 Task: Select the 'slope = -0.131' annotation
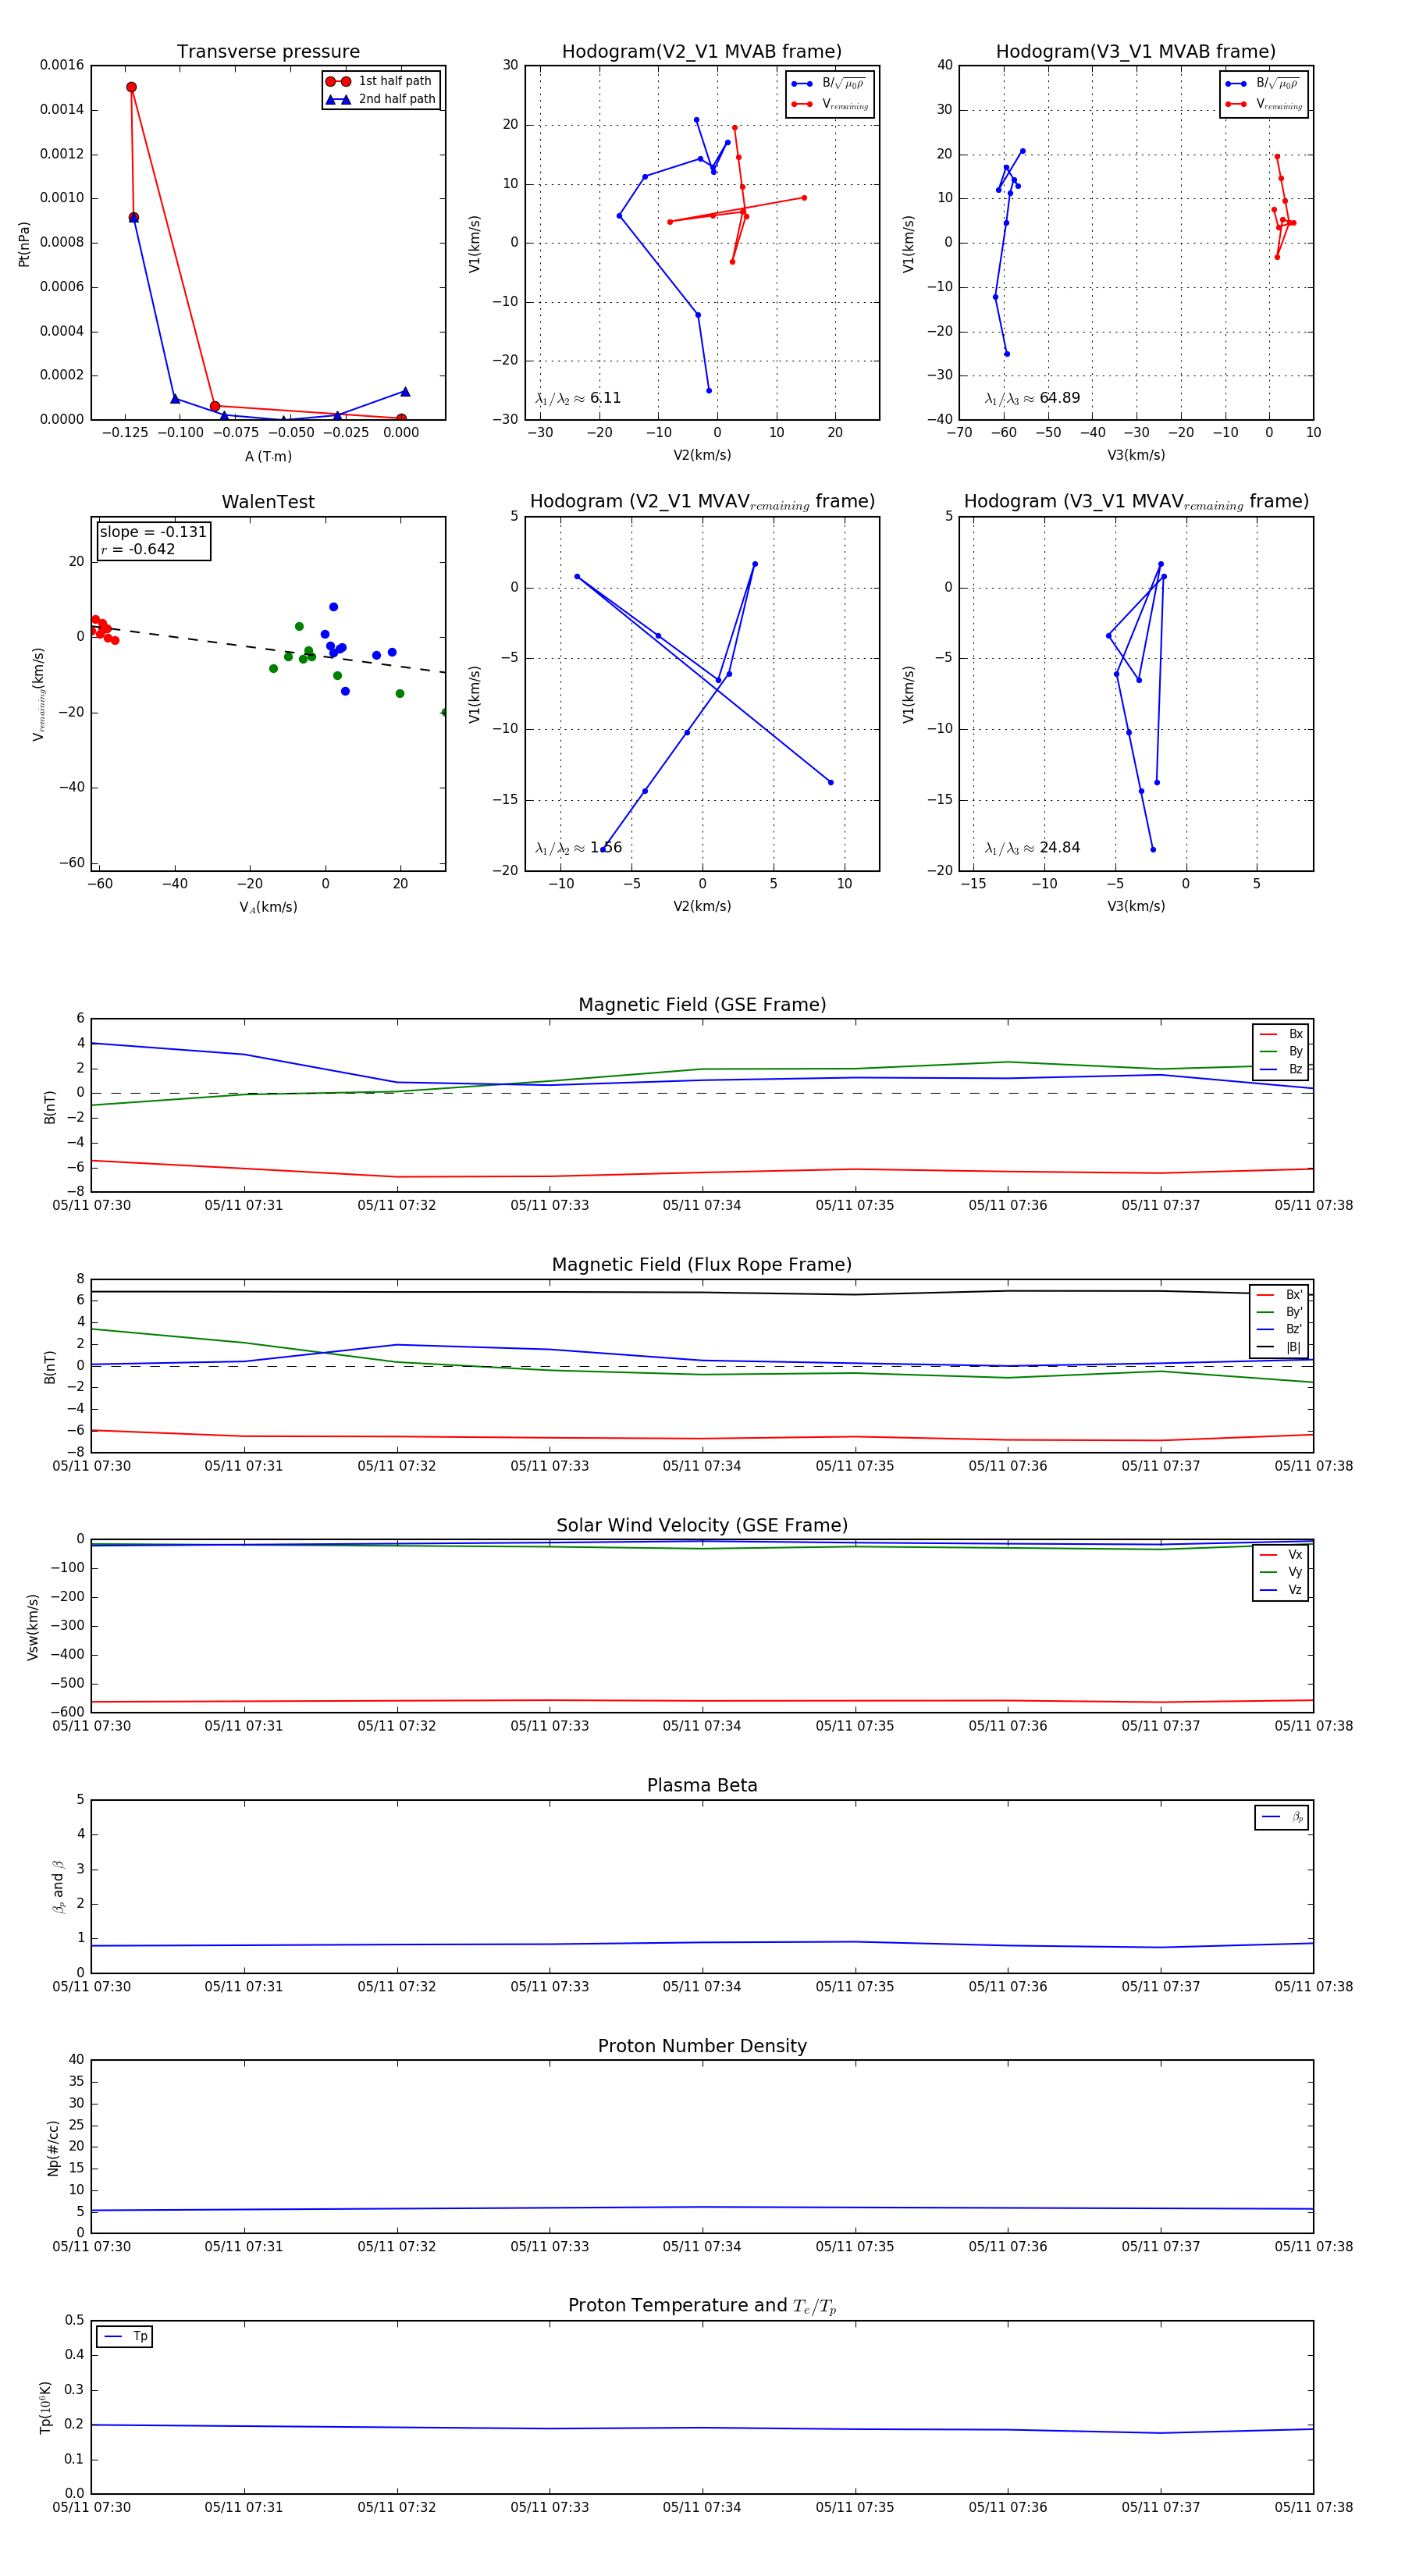pyautogui.click(x=153, y=532)
